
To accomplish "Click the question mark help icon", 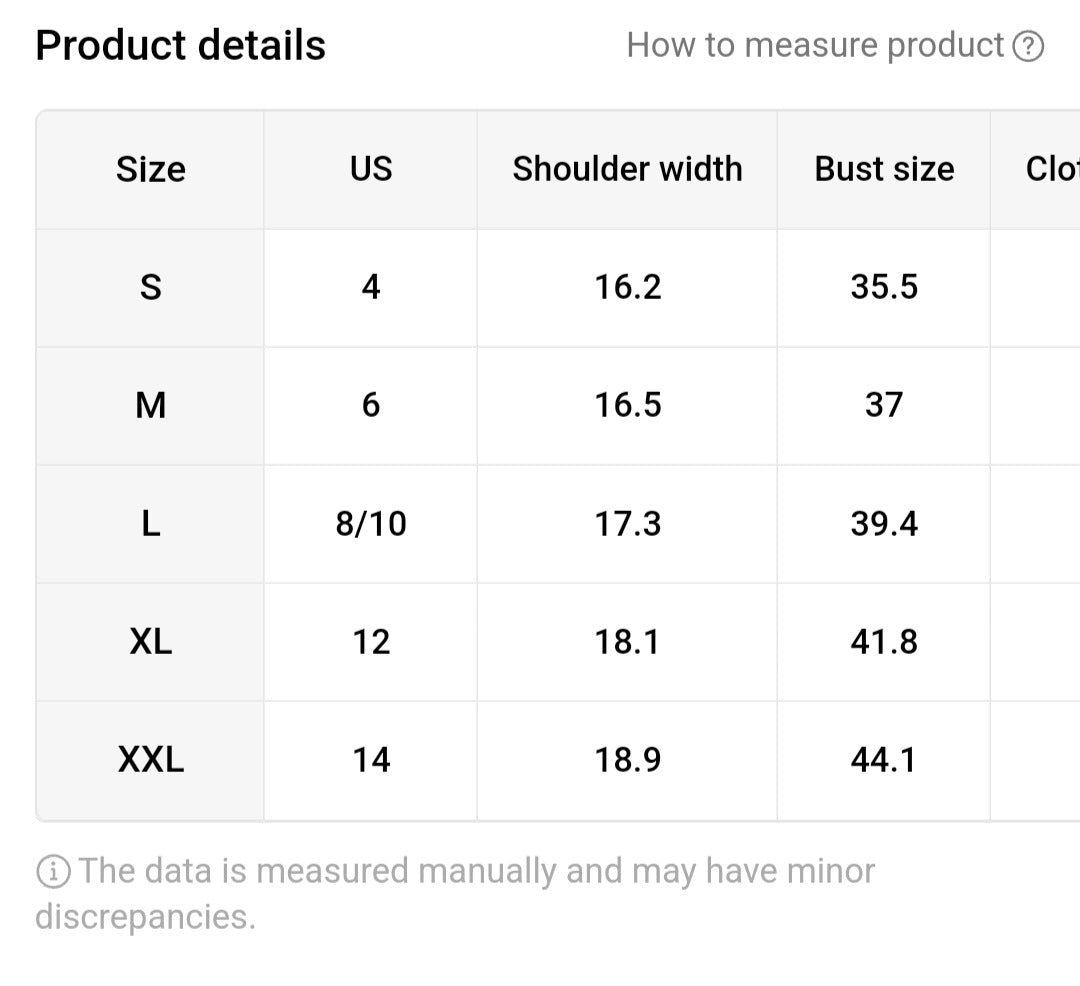I will pos(1028,46).
